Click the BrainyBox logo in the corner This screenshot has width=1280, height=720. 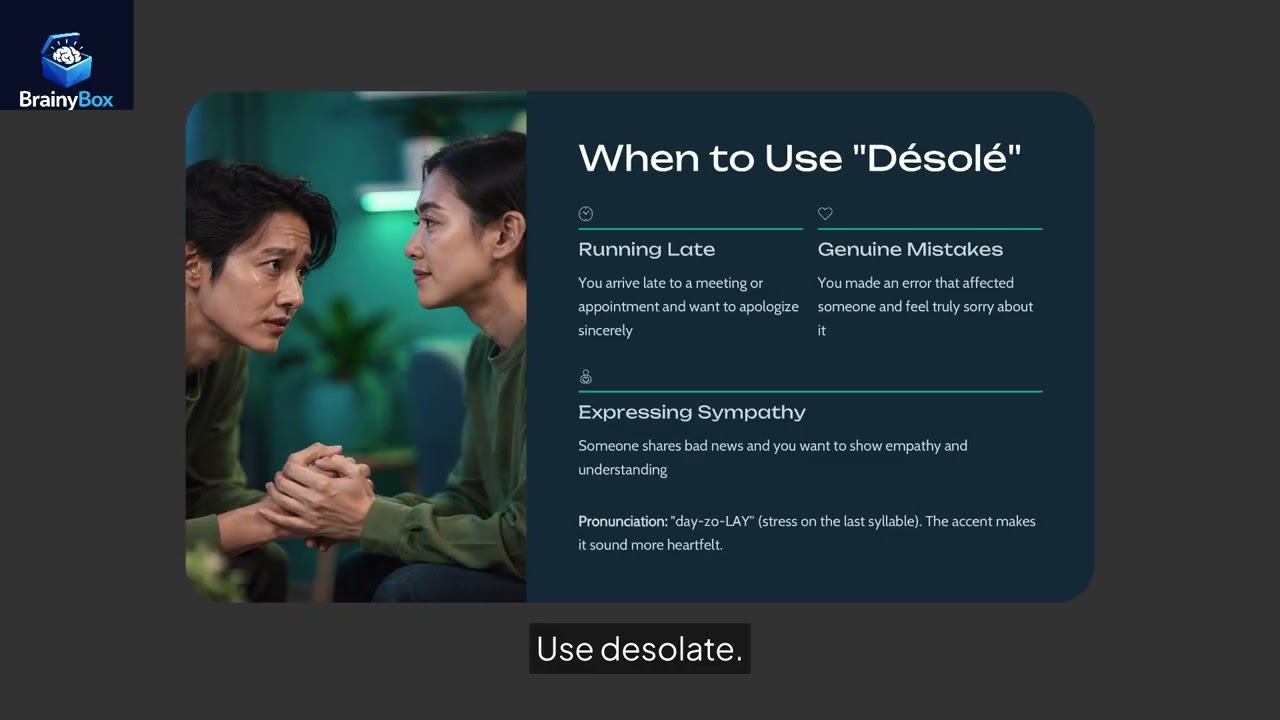[x=66, y=55]
